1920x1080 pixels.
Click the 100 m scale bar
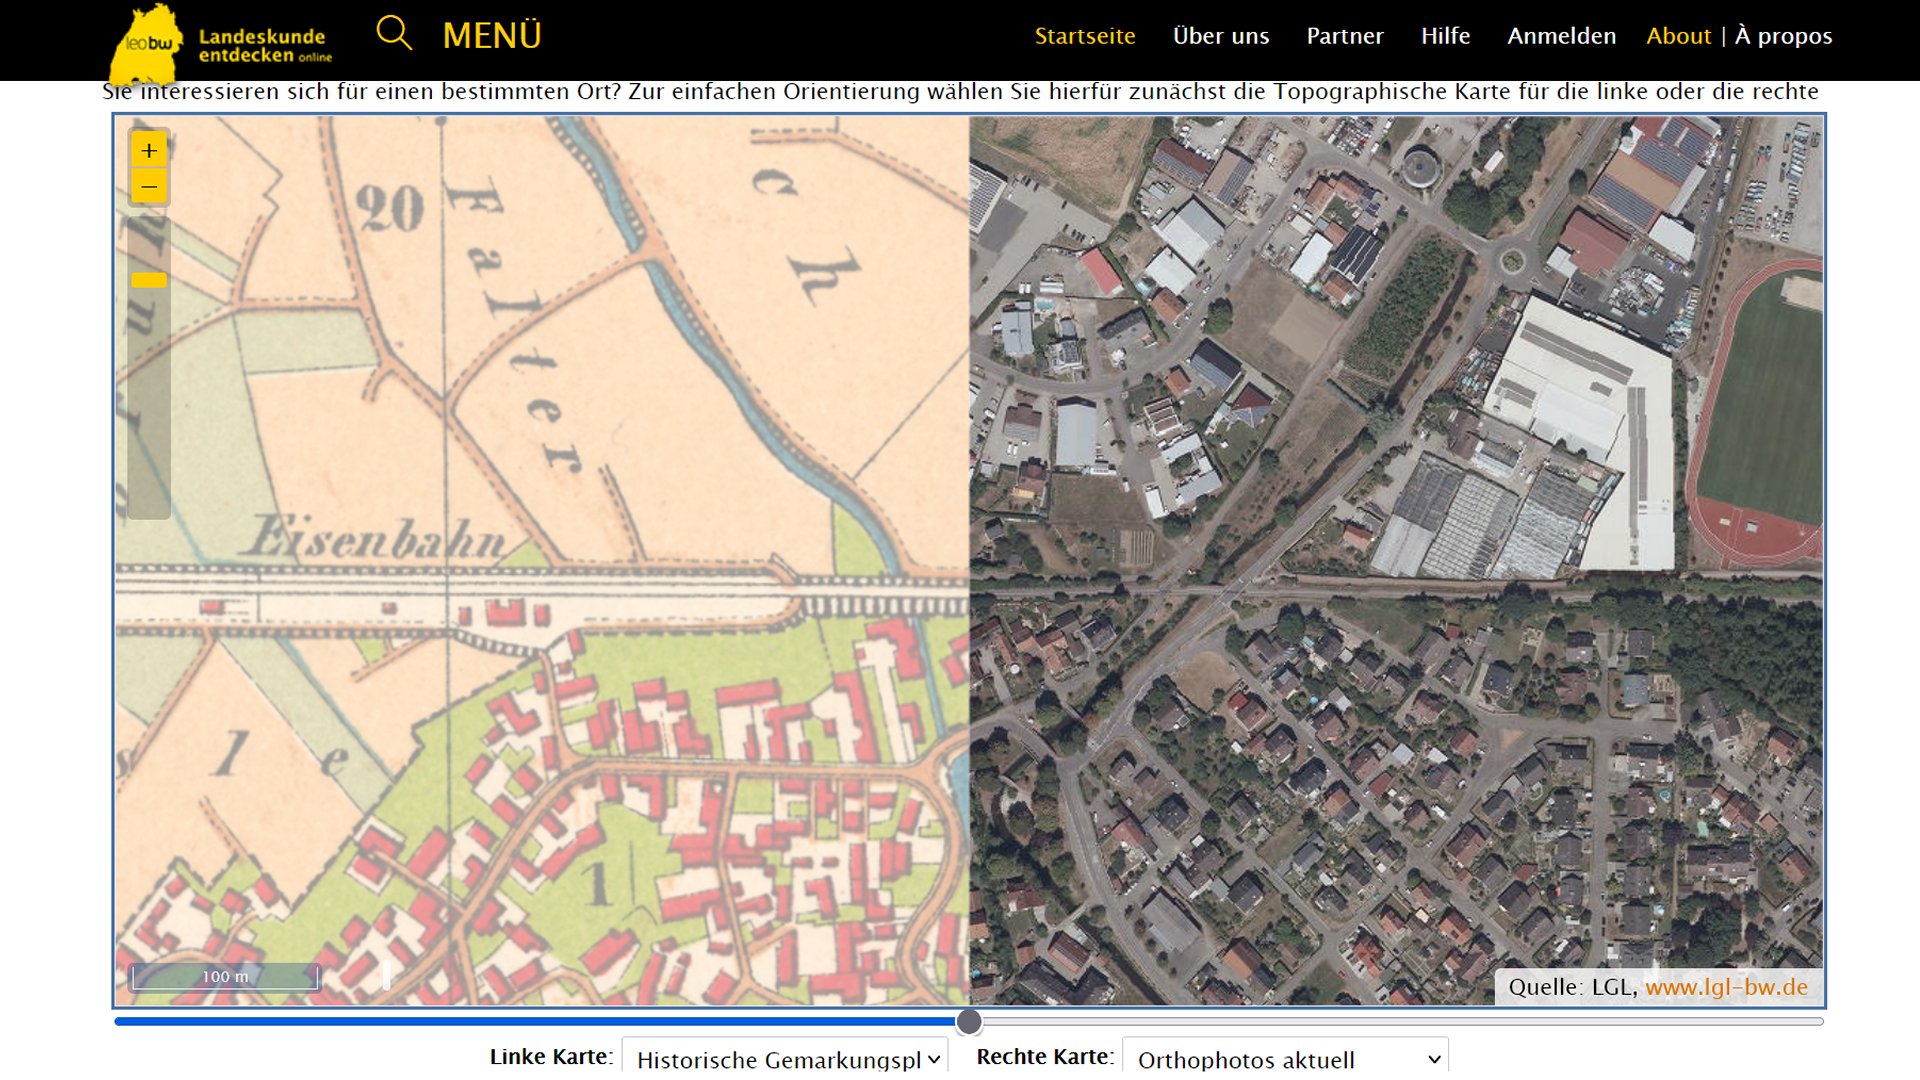click(225, 977)
